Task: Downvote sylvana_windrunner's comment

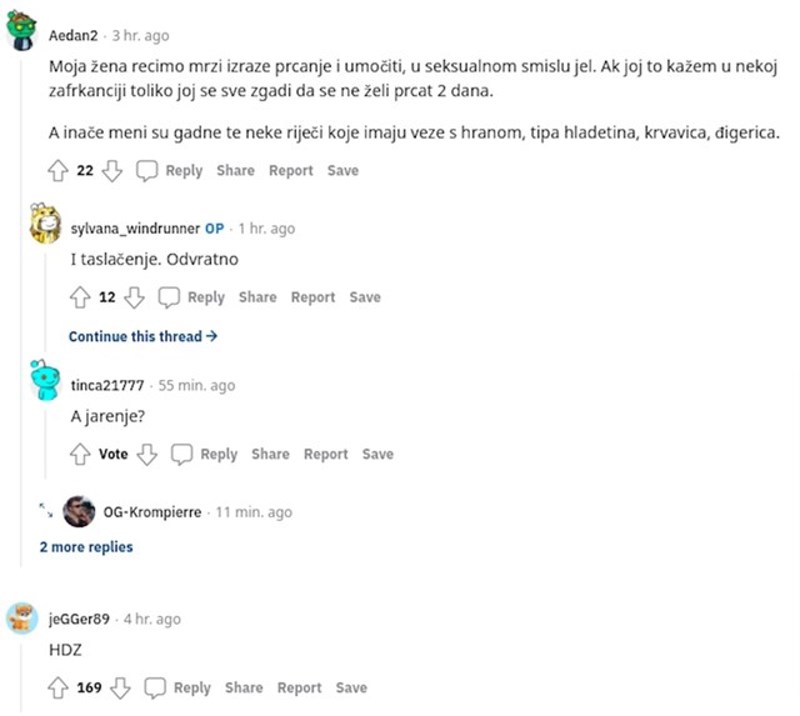Action: tap(135, 297)
